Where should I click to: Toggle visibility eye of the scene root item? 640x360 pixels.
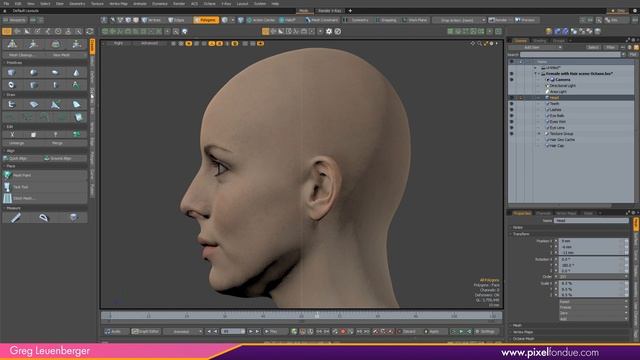coord(511,74)
